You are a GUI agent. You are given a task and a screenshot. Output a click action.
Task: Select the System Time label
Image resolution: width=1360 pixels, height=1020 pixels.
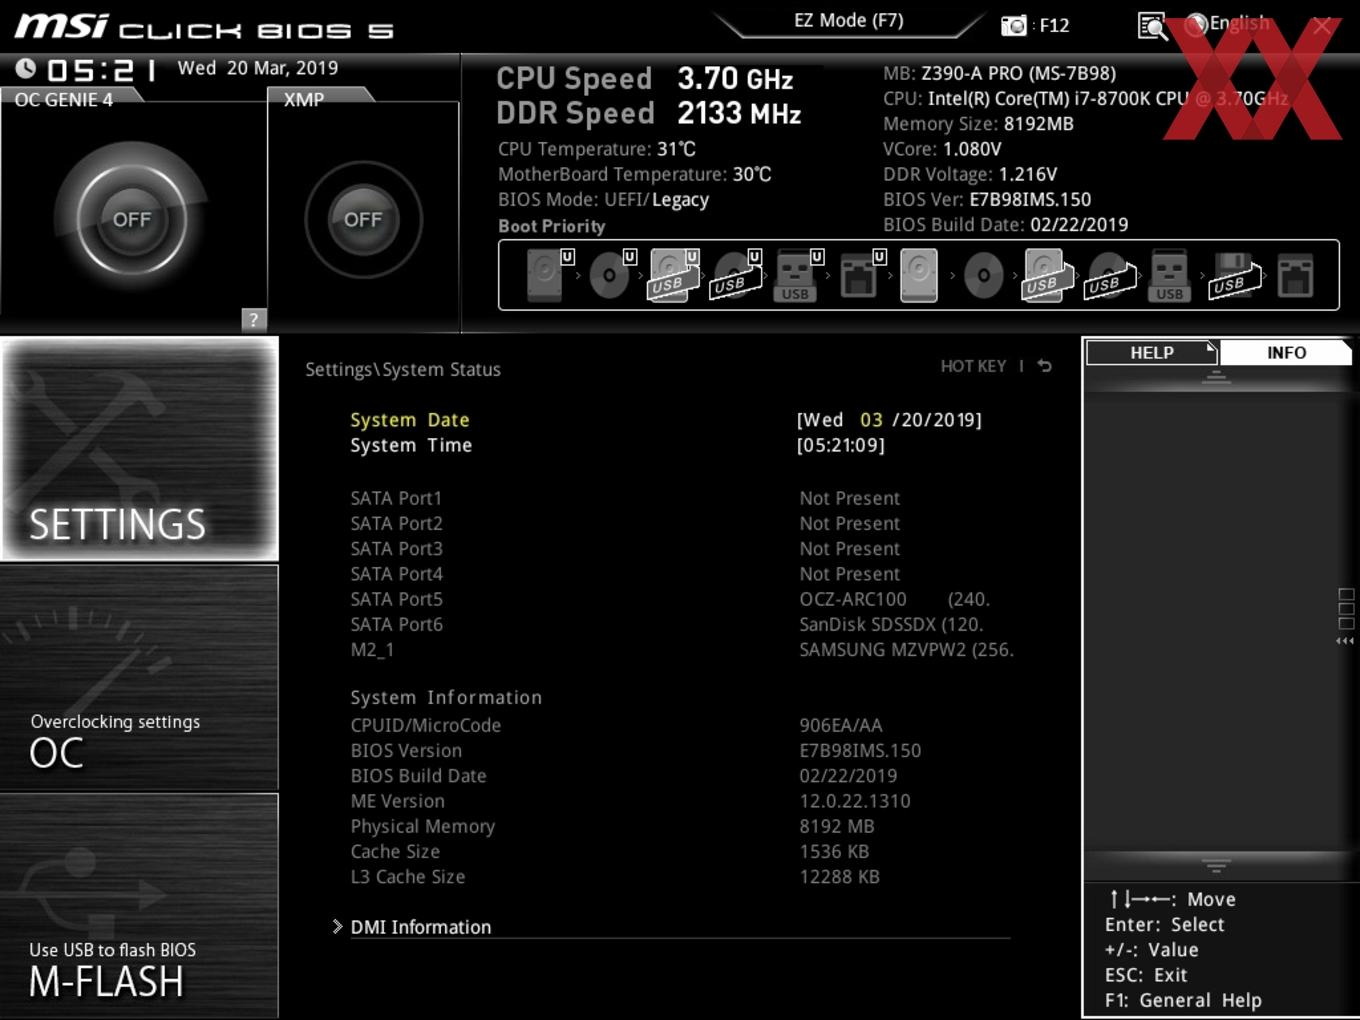411,445
